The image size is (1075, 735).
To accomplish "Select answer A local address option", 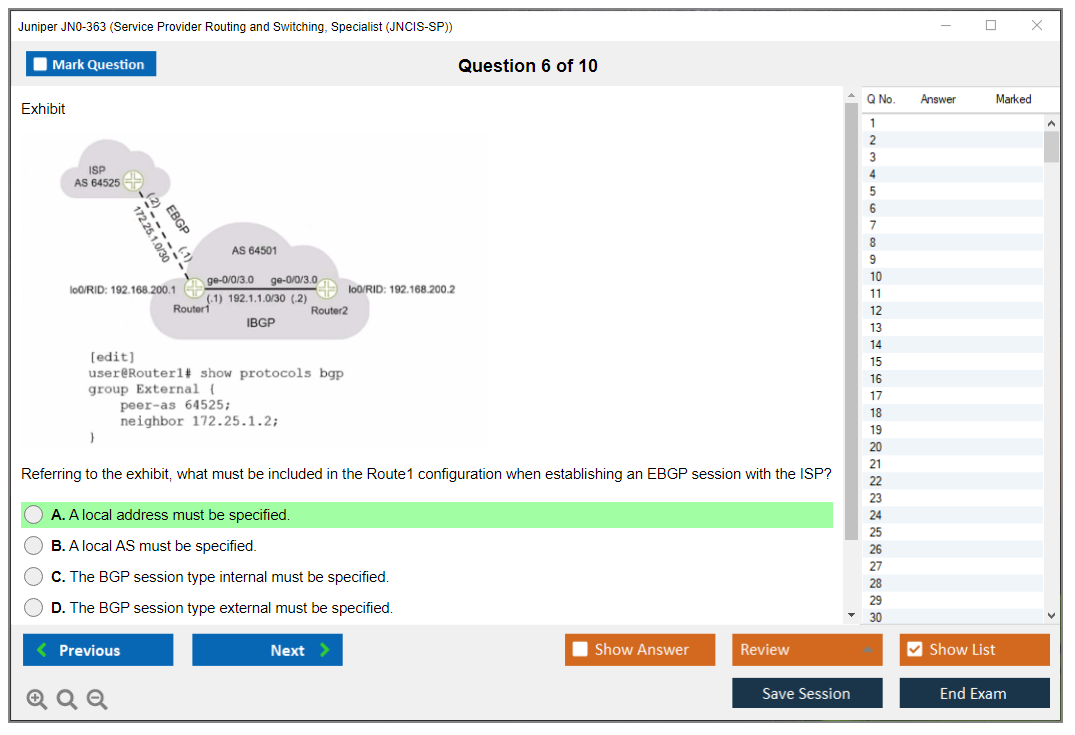I will tap(34, 515).
